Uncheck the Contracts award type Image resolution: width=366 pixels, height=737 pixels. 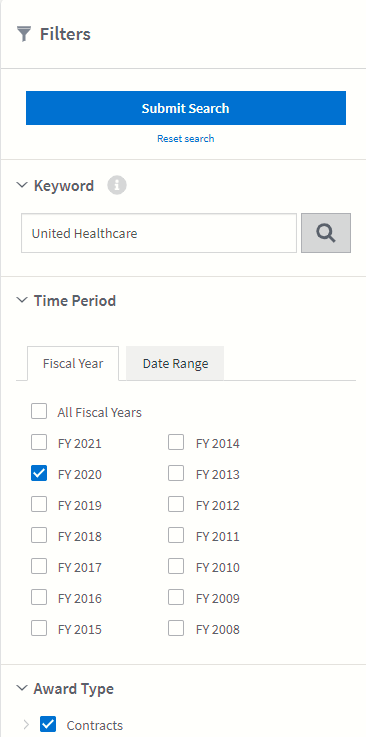(48, 724)
